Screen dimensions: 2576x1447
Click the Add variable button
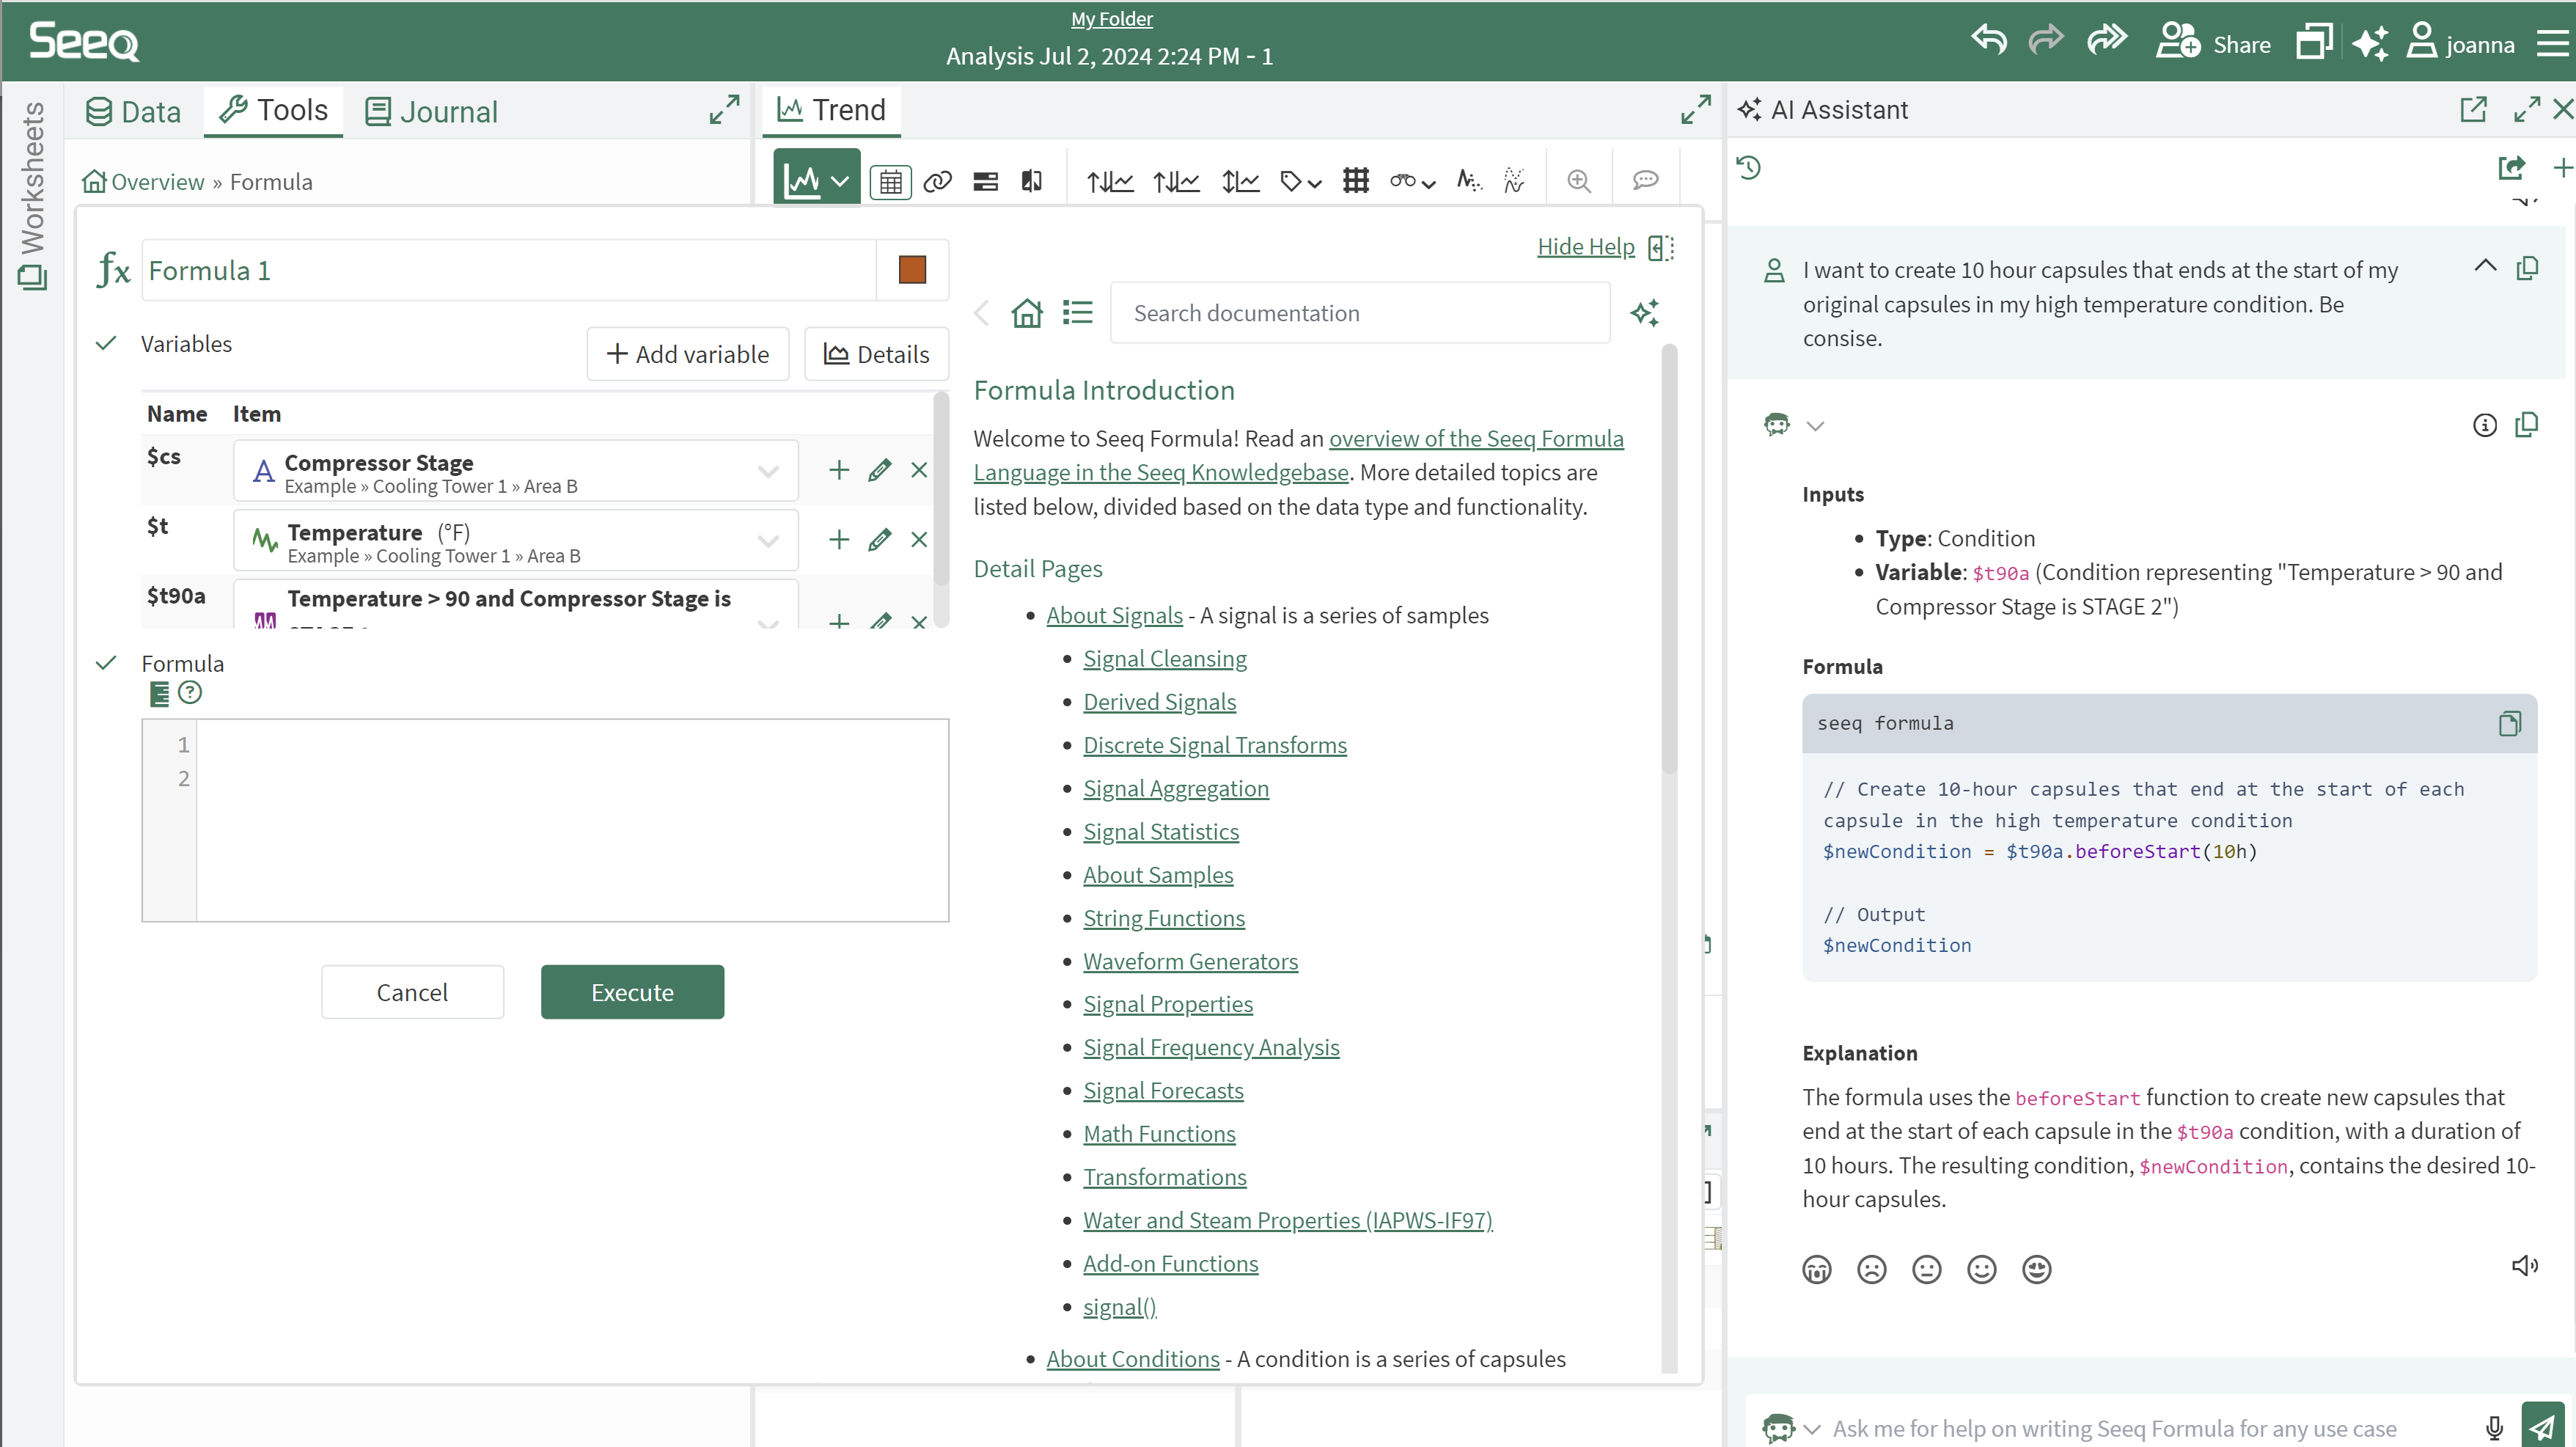click(688, 354)
